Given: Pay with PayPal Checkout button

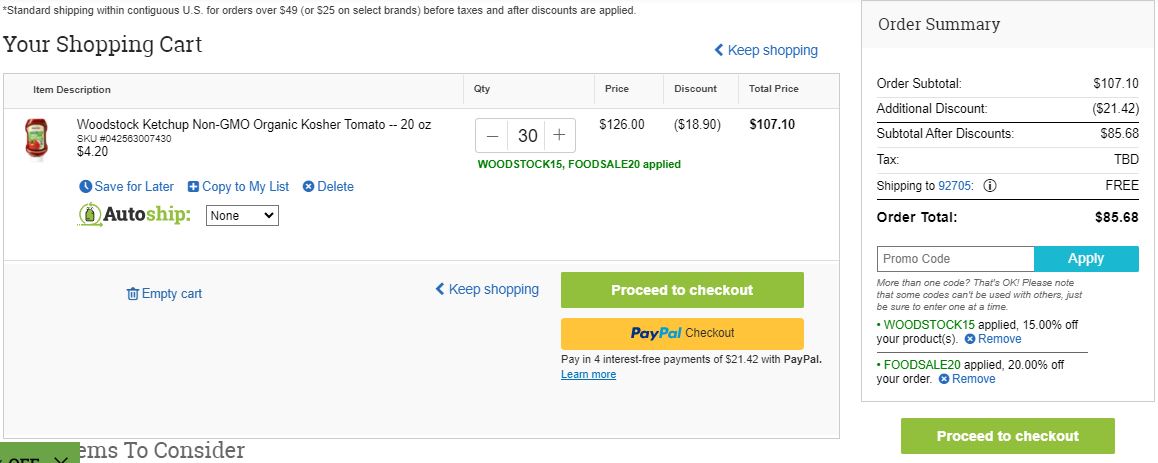Looking at the screenshot, I should pos(682,334).
